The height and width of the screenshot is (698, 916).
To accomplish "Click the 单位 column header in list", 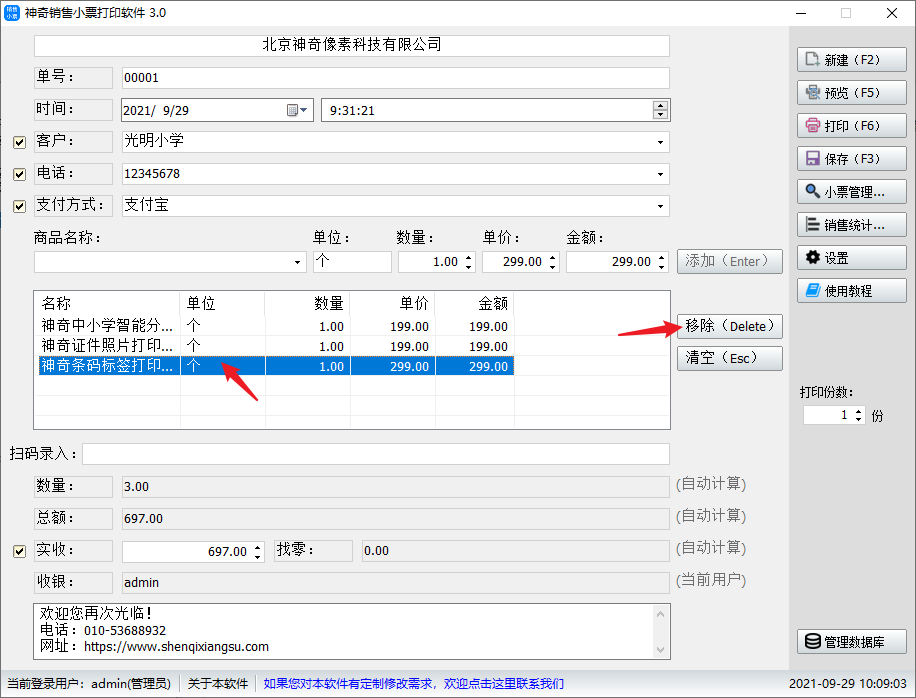I will (x=222, y=303).
